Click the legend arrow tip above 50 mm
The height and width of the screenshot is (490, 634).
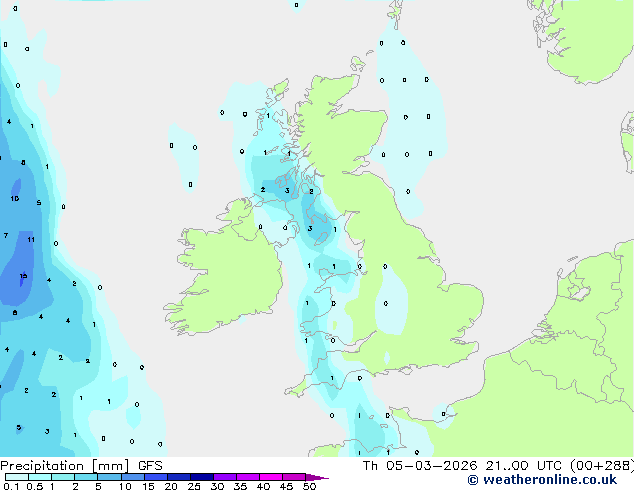[x=317, y=477]
